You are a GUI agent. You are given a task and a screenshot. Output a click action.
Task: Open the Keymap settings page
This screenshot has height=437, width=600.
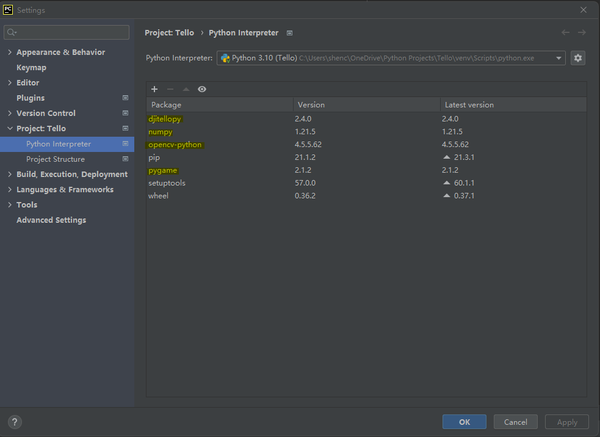point(31,67)
